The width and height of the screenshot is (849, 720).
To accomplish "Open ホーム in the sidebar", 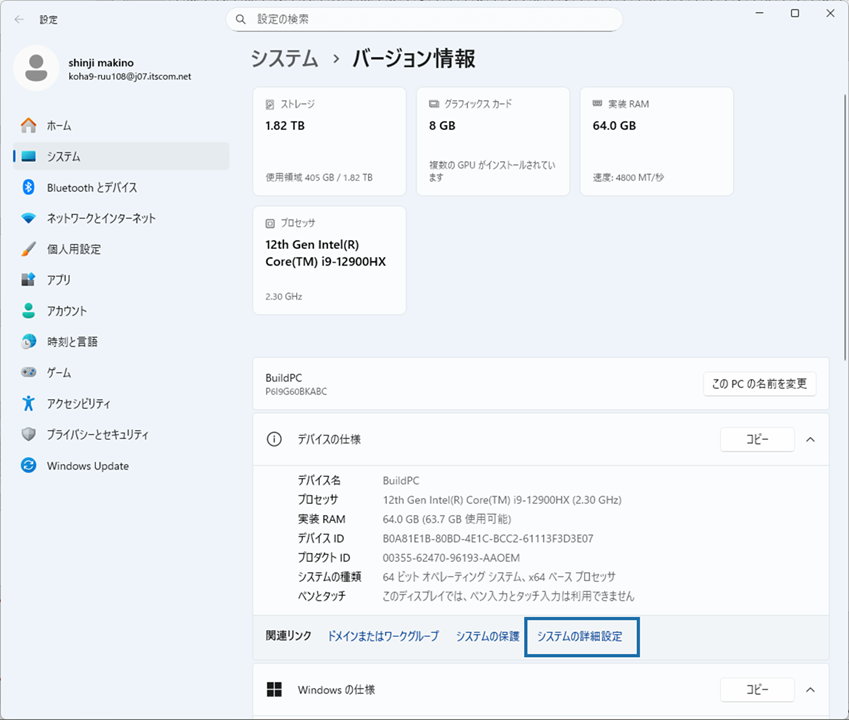I will [121, 126].
